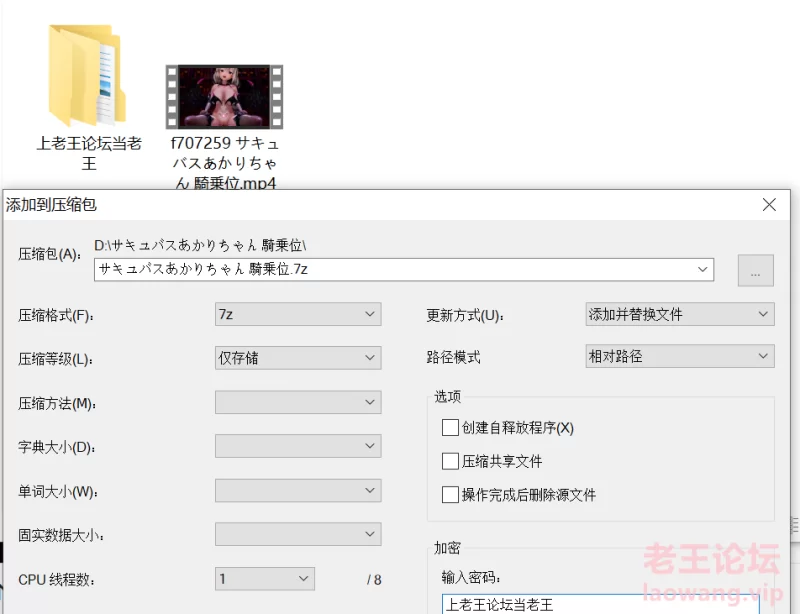
Task: Select the f707259 mp4 video thumbnail
Action: point(224,96)
